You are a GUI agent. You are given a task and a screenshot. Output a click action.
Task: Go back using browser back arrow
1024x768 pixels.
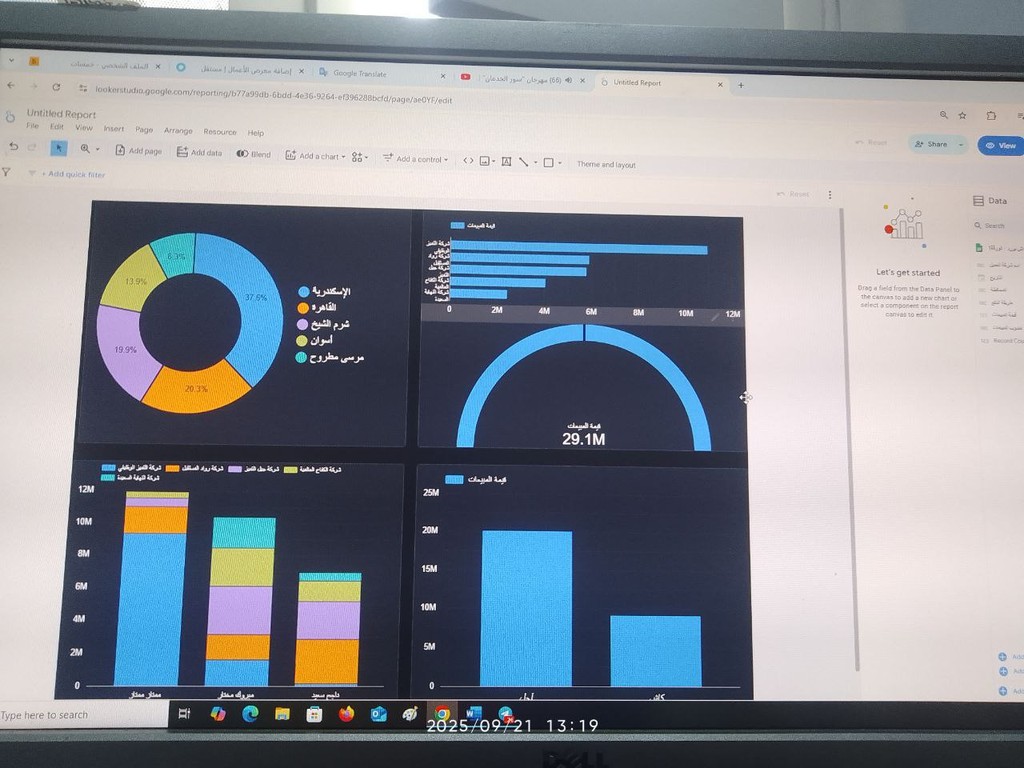10,85
